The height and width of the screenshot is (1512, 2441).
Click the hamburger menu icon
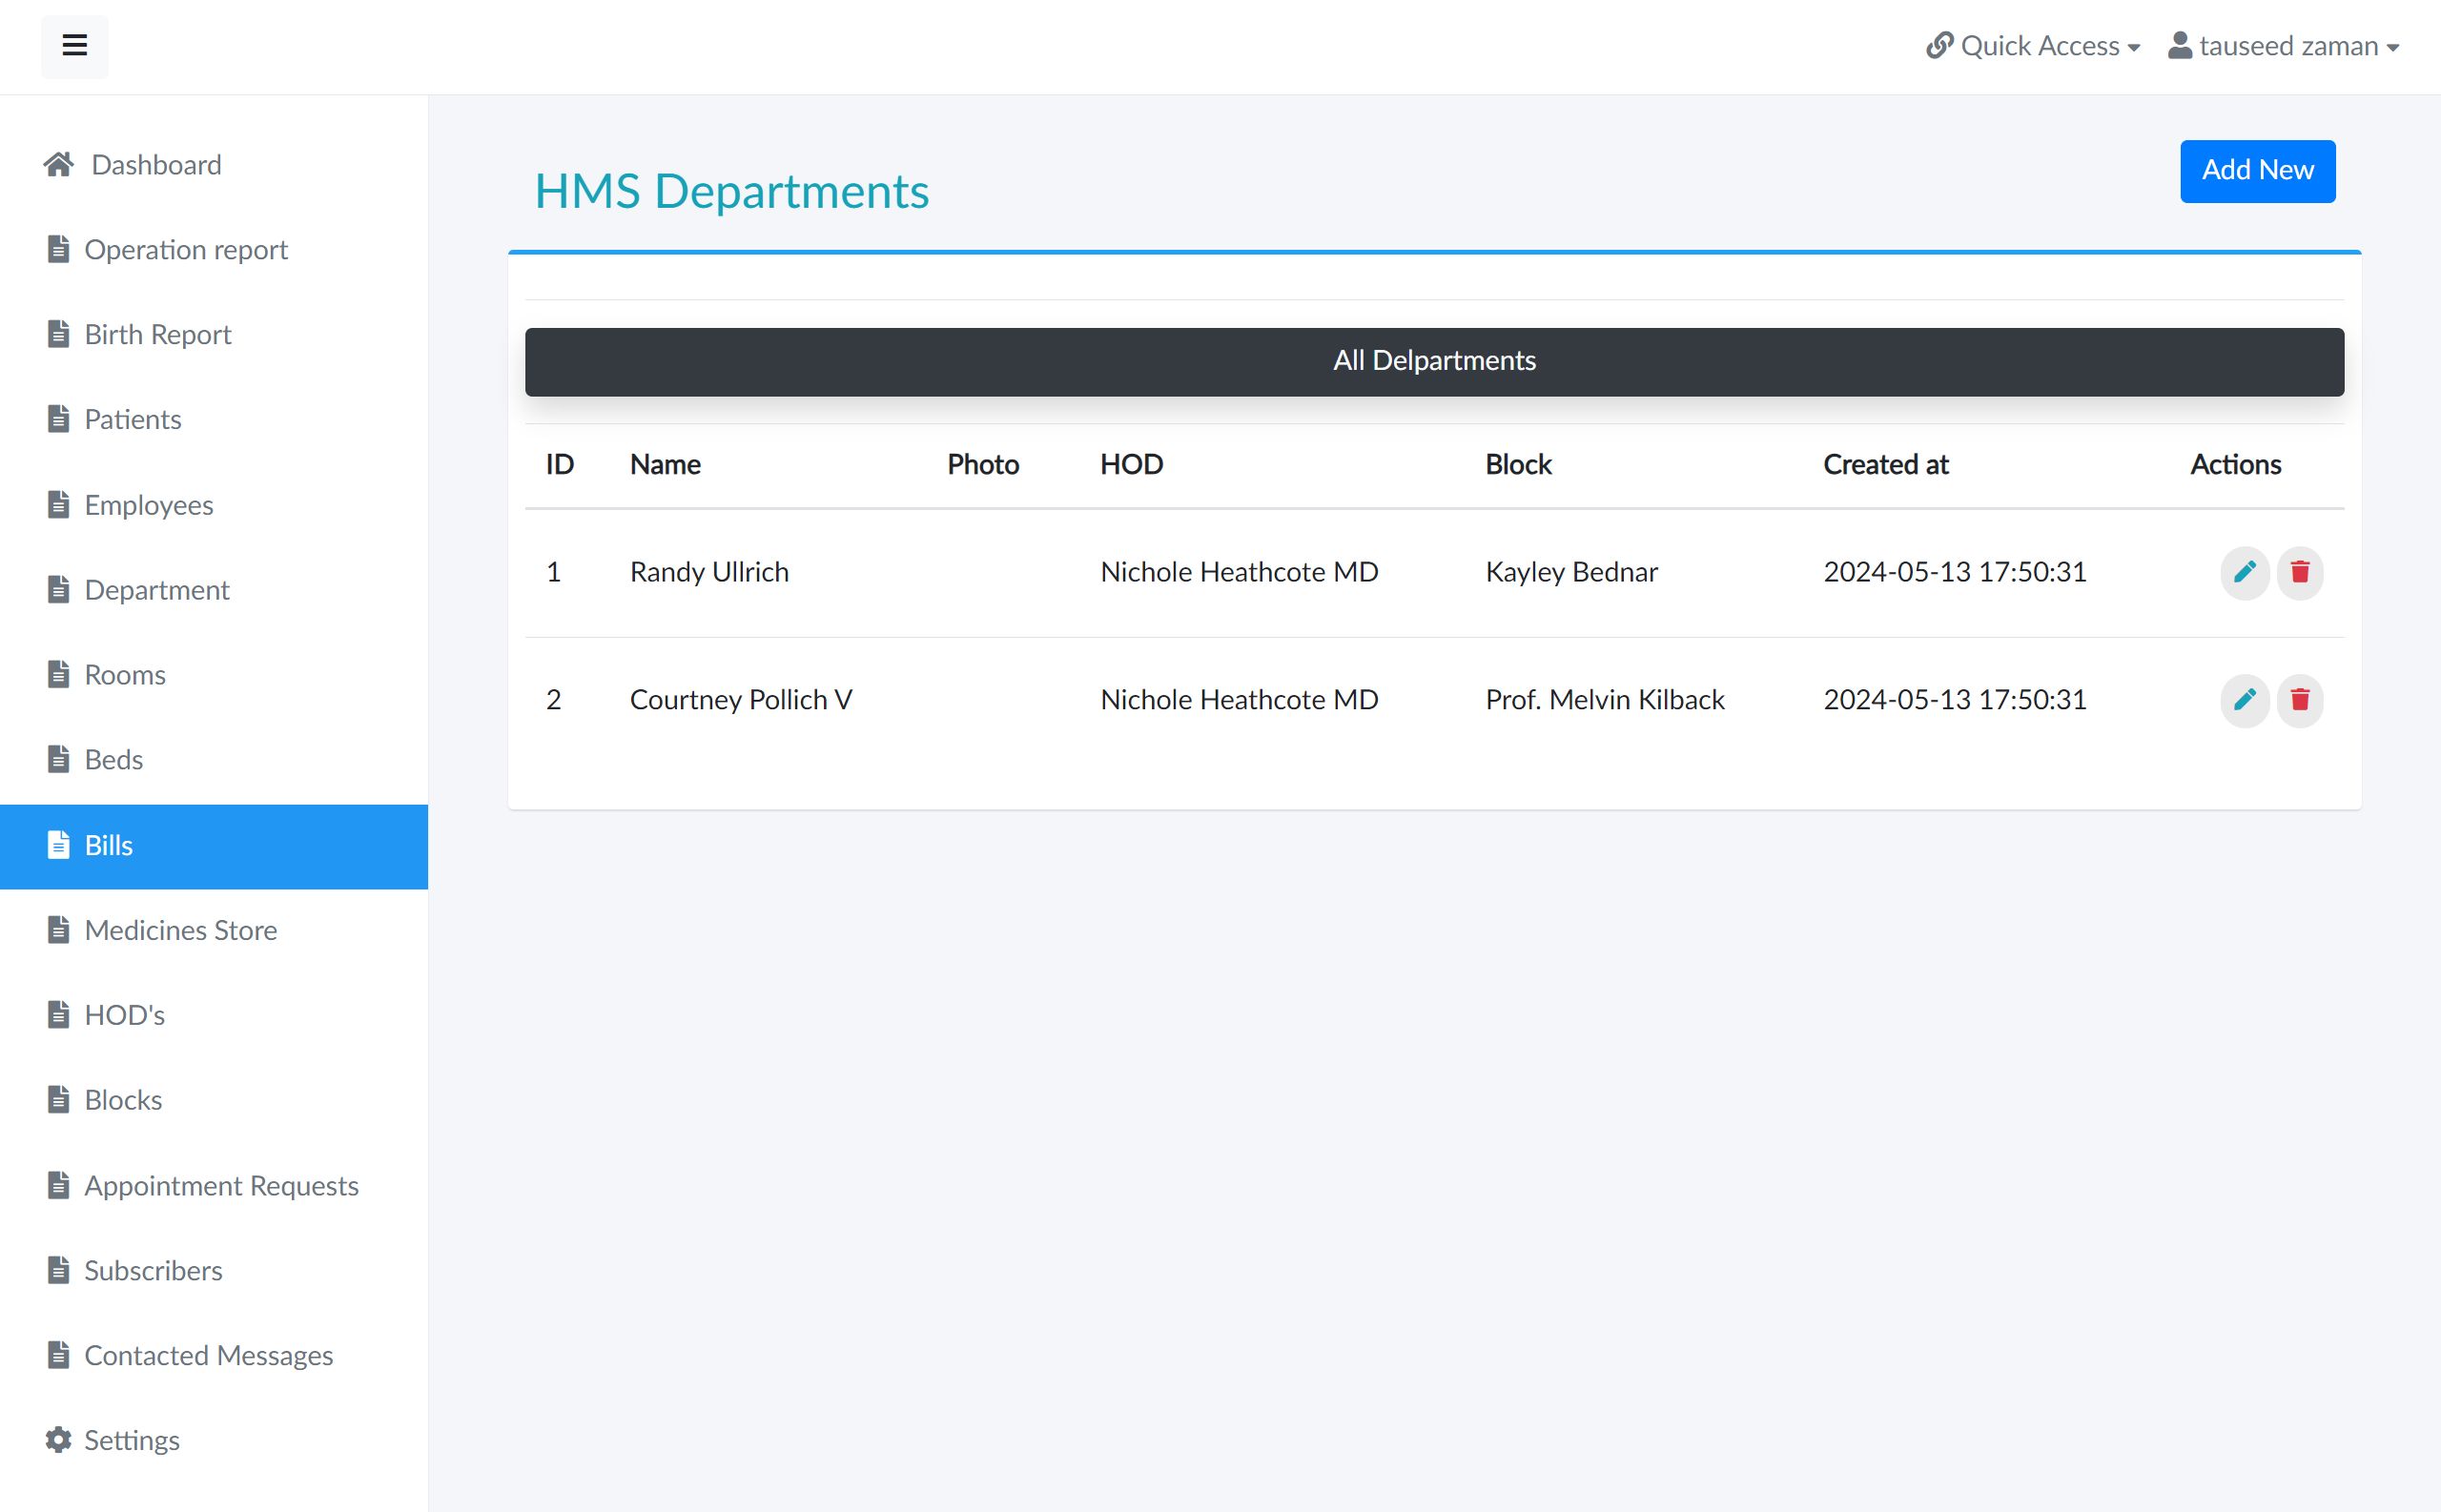pyautogui.click(x=74, y=46)
